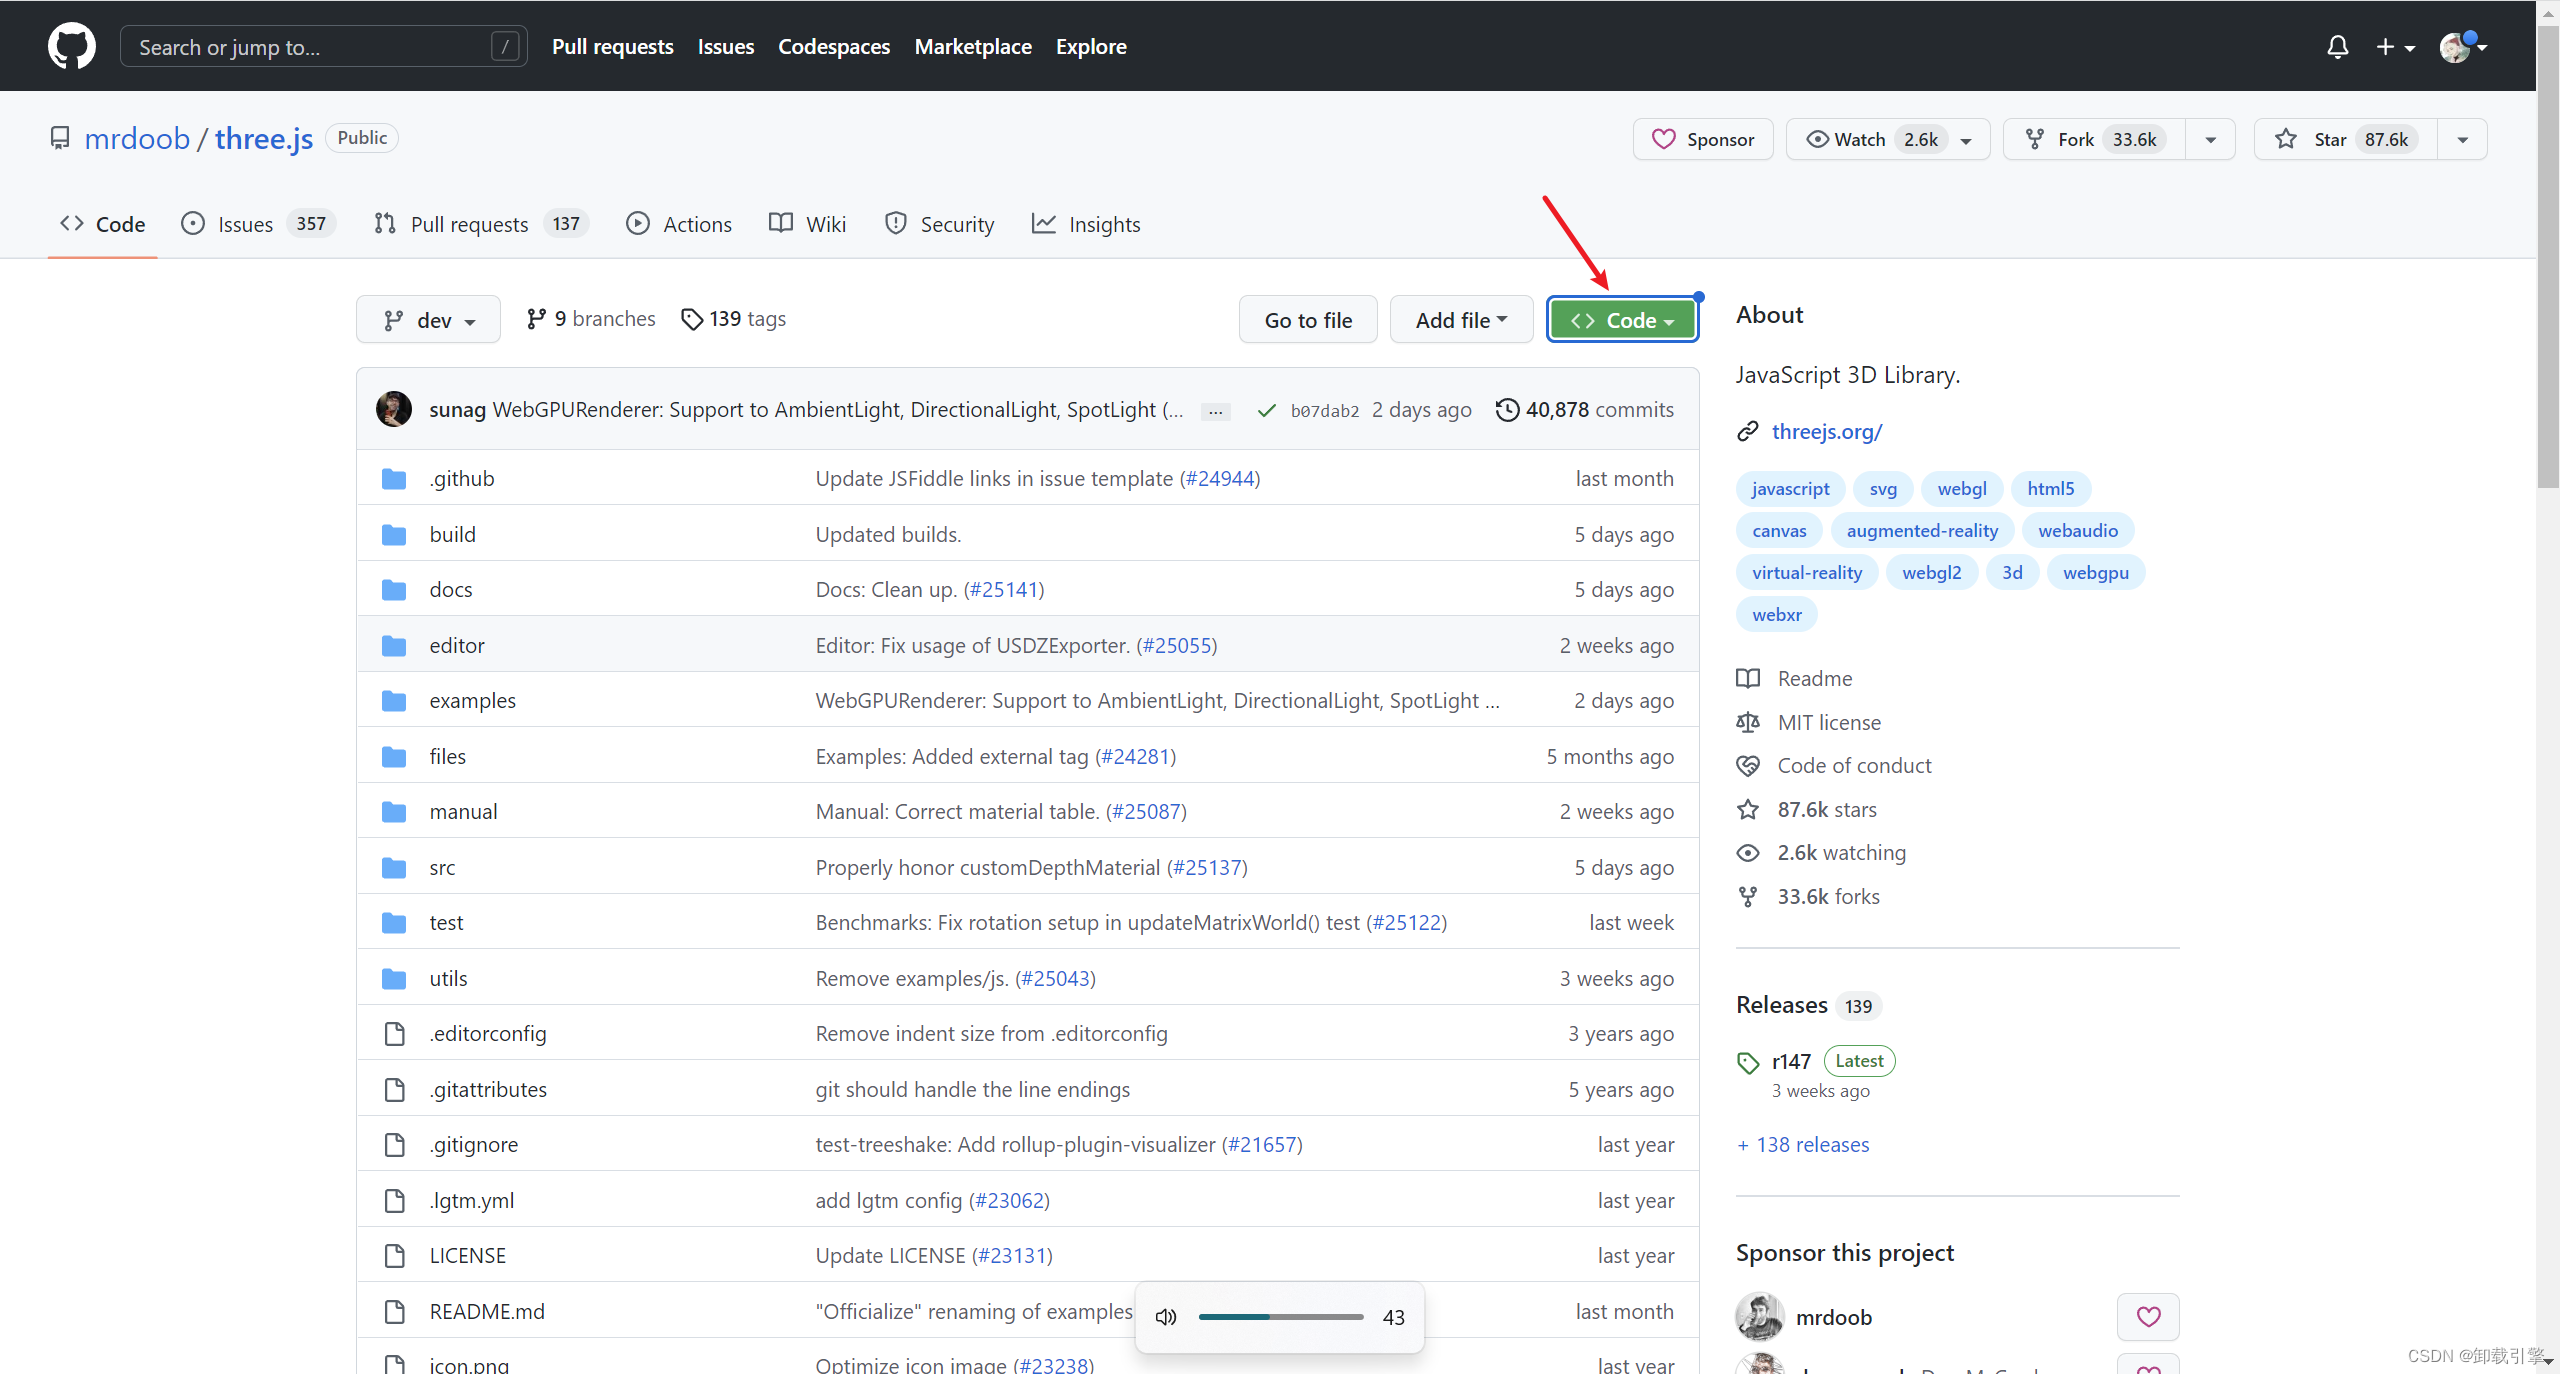Click the search or jump to field
Image resolution: width=2560 pixels, height=1374 pixels.
click(323, 47)
